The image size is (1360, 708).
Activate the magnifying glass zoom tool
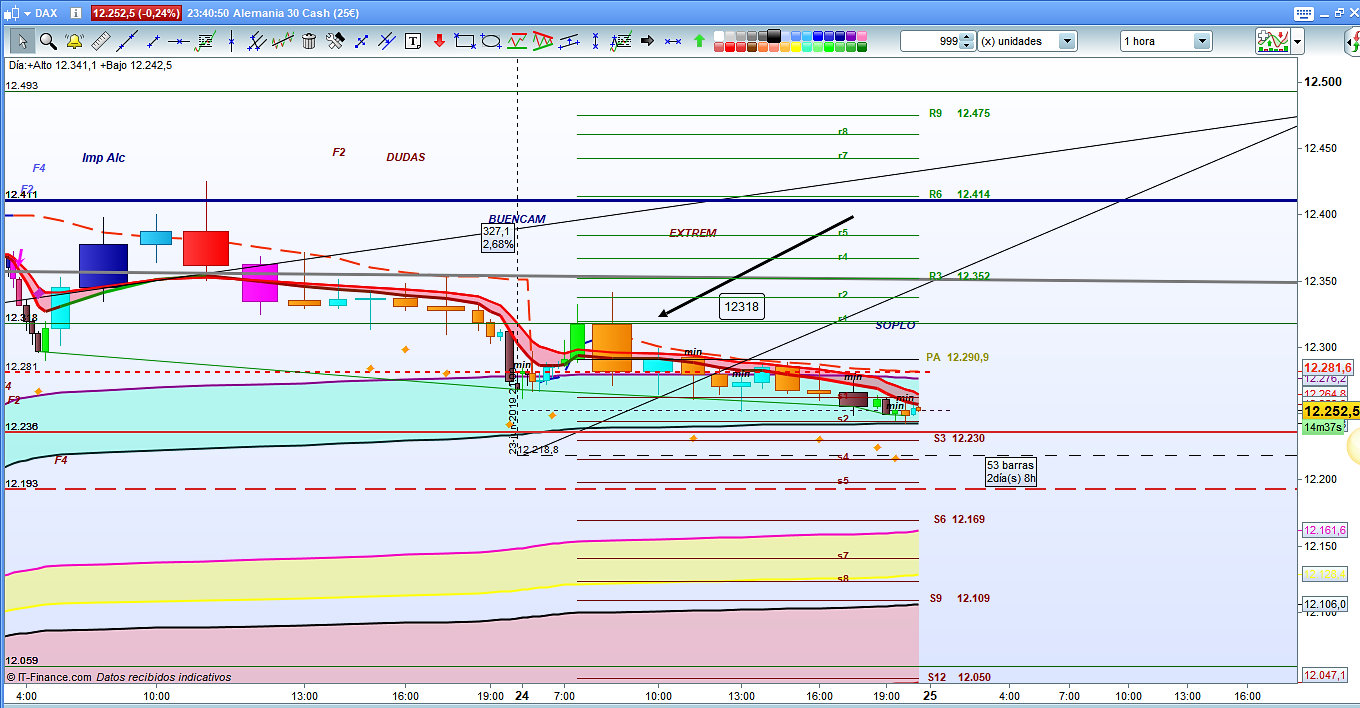pyautogui.click(x=47, y=41)
